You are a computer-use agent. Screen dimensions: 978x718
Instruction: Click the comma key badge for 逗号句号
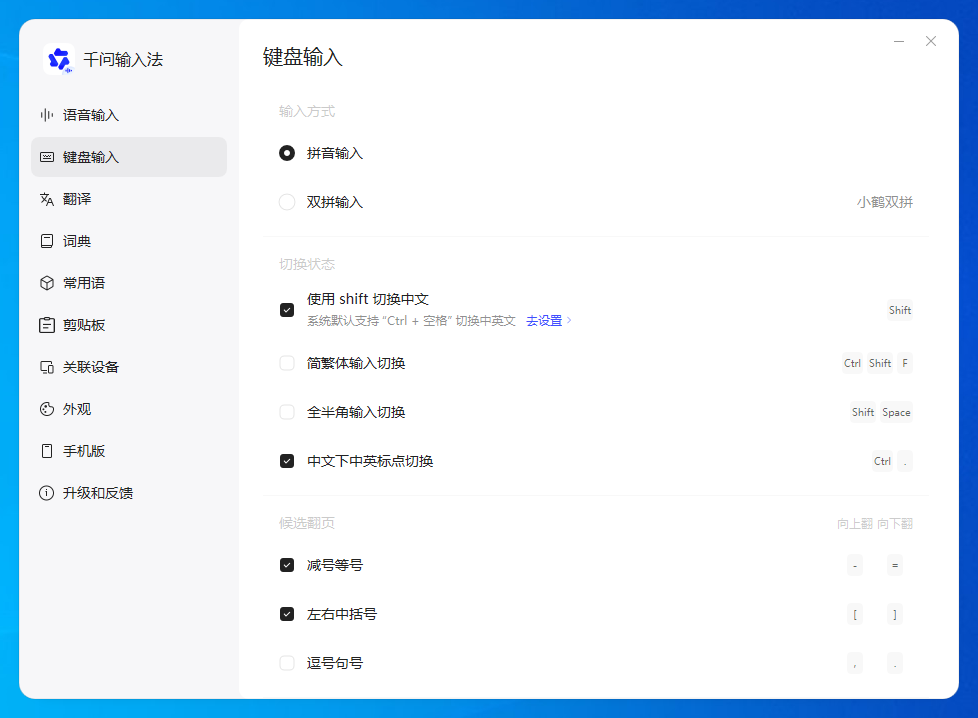coord(855,663)
